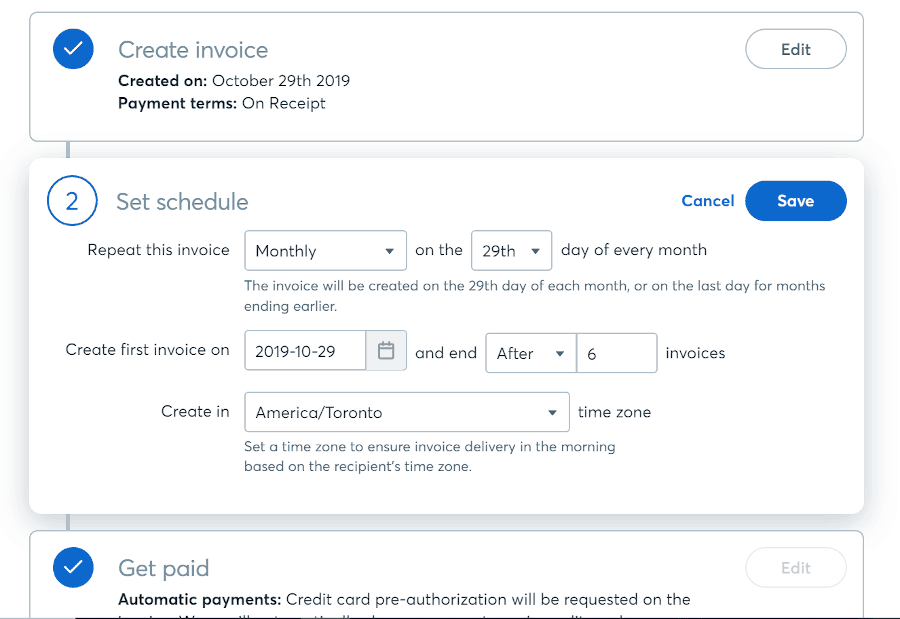Open the America/Toronto time zone dropdown
The width and height of the screenshot is (900, 619).
(x=407, y=412)
